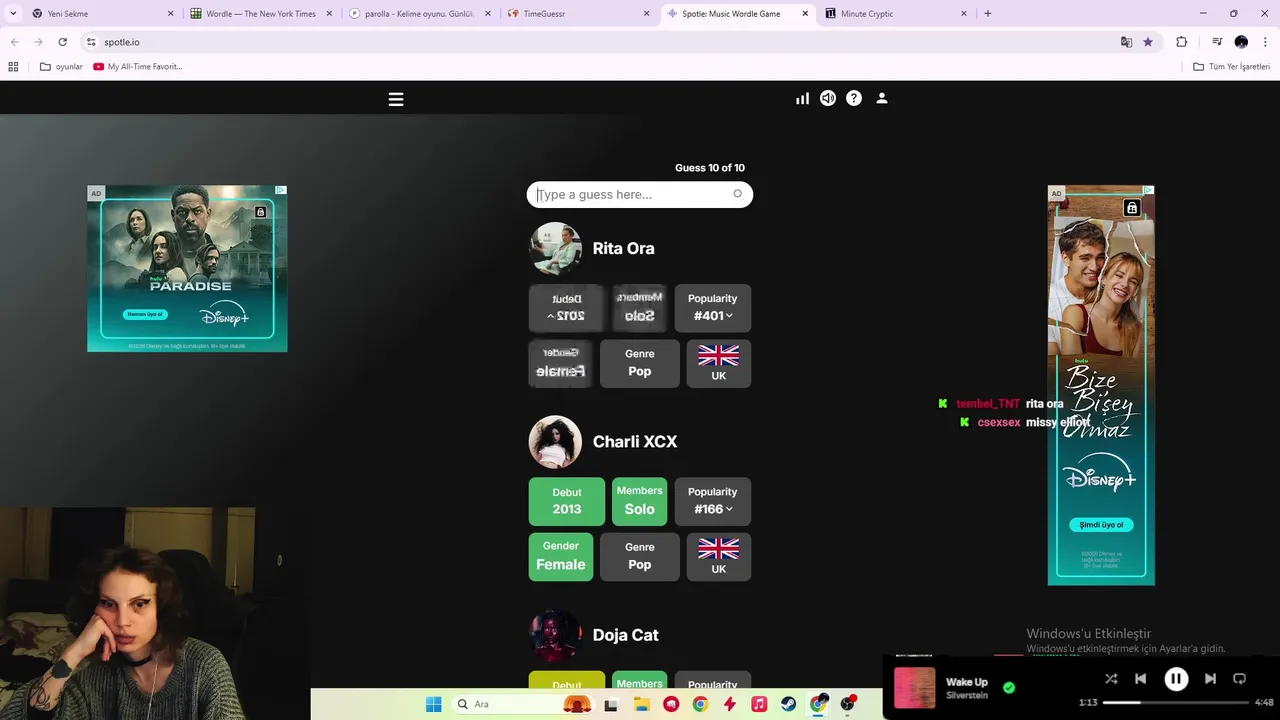The image size is (1280, 720).
Task: Open the apps grid in bookmarks bar
Action: [13, 67]
